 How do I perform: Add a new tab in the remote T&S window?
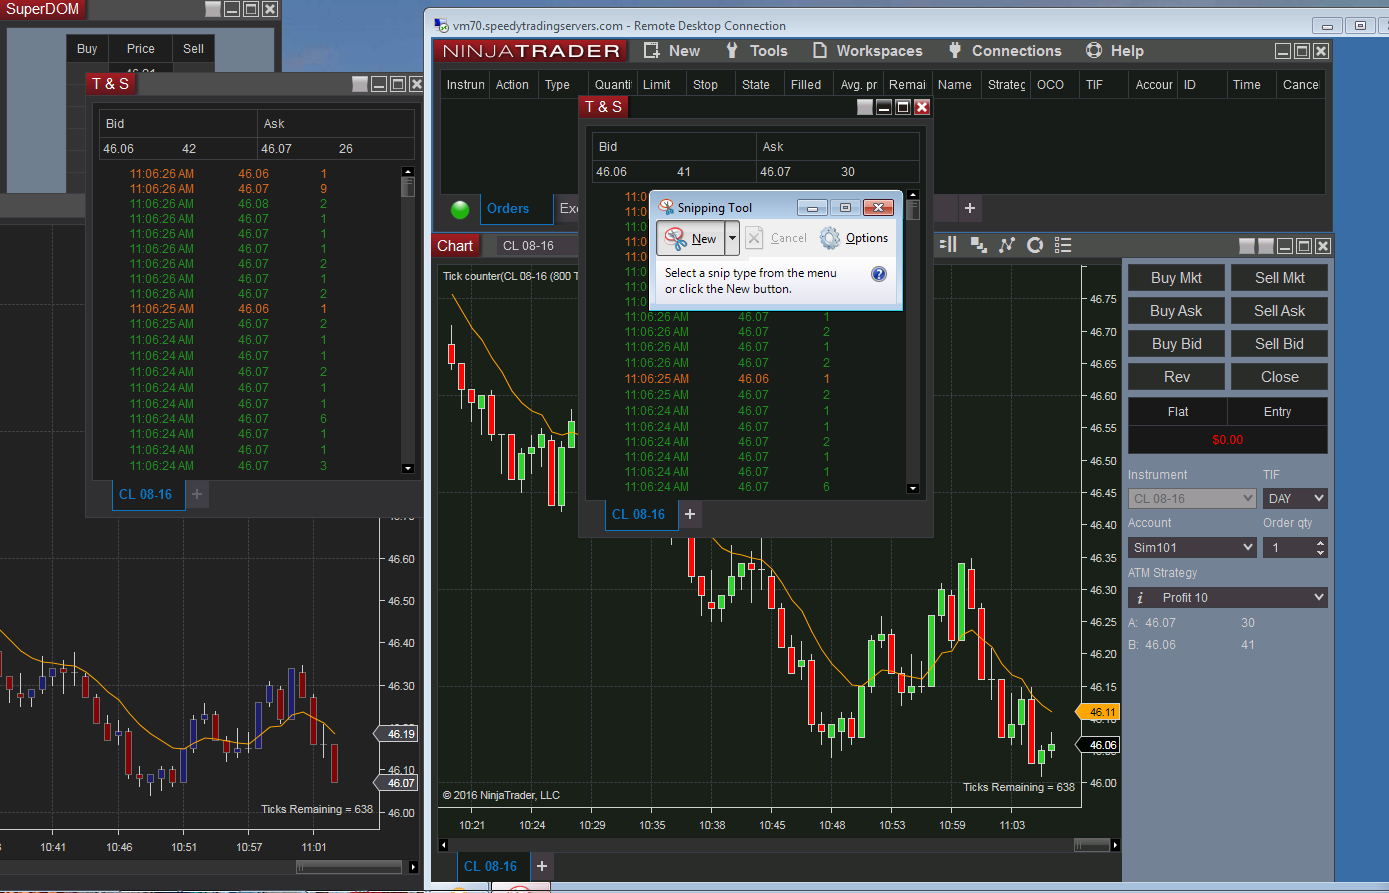click(690, 515)
